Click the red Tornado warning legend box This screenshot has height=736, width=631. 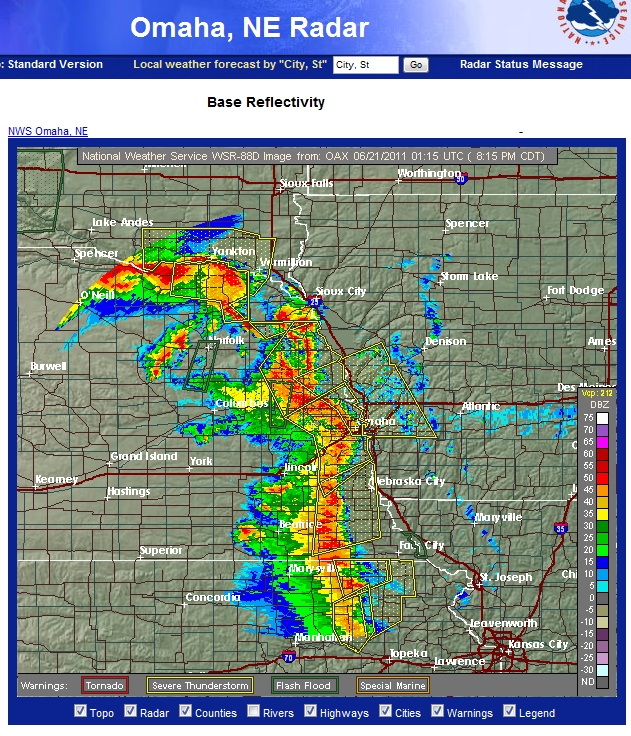(105, 685)
